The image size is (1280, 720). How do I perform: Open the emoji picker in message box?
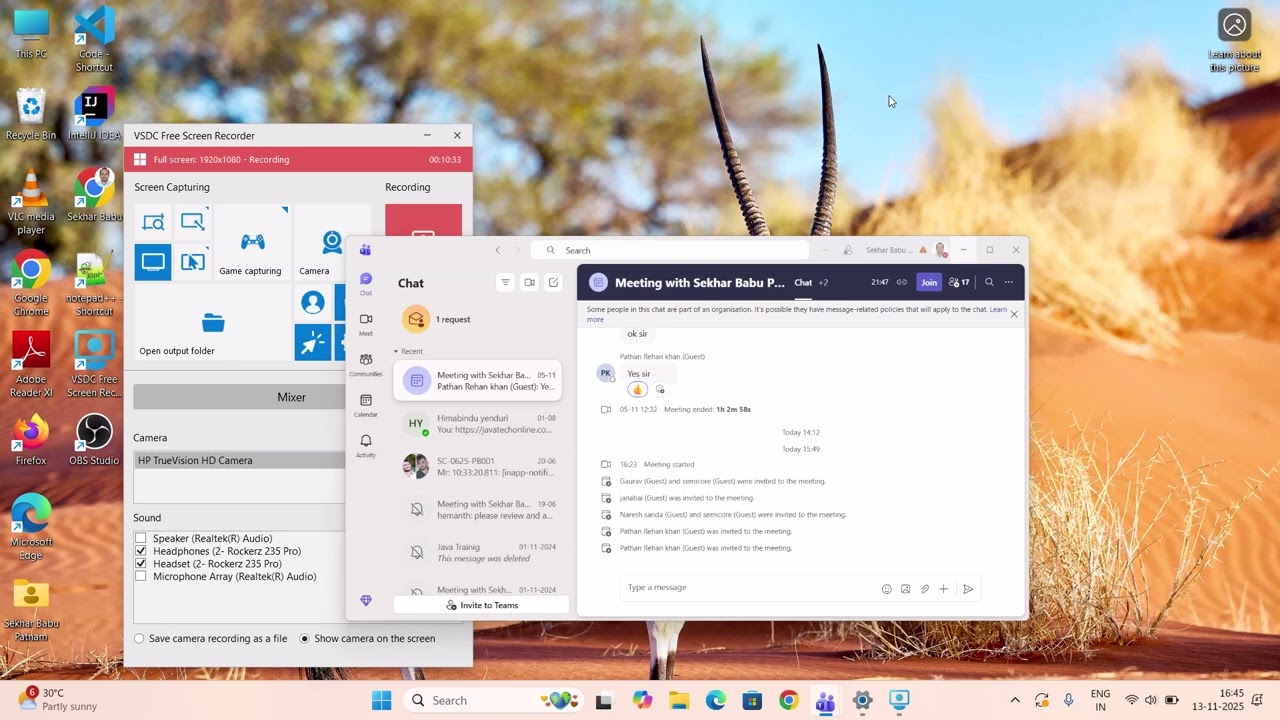coord(886,589)
